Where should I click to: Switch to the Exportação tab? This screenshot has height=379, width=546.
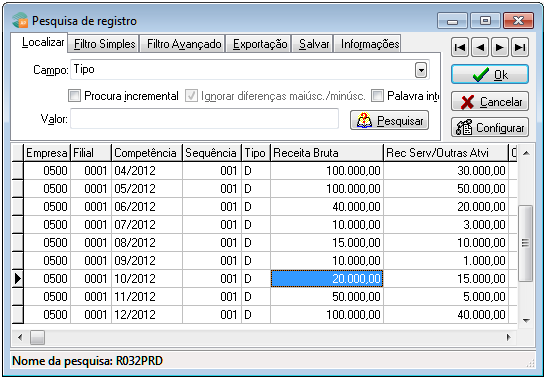point(259,44)
